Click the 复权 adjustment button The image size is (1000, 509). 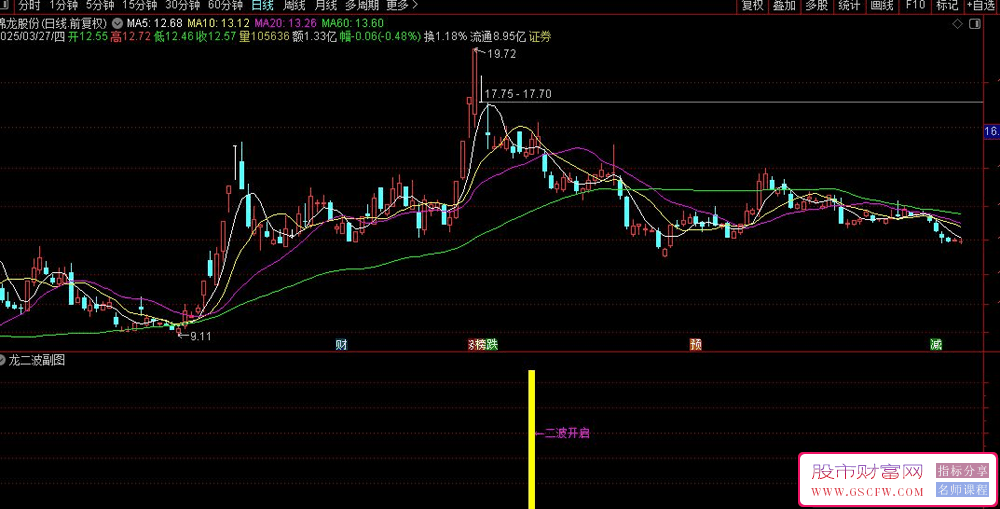(x=753, y=6)
